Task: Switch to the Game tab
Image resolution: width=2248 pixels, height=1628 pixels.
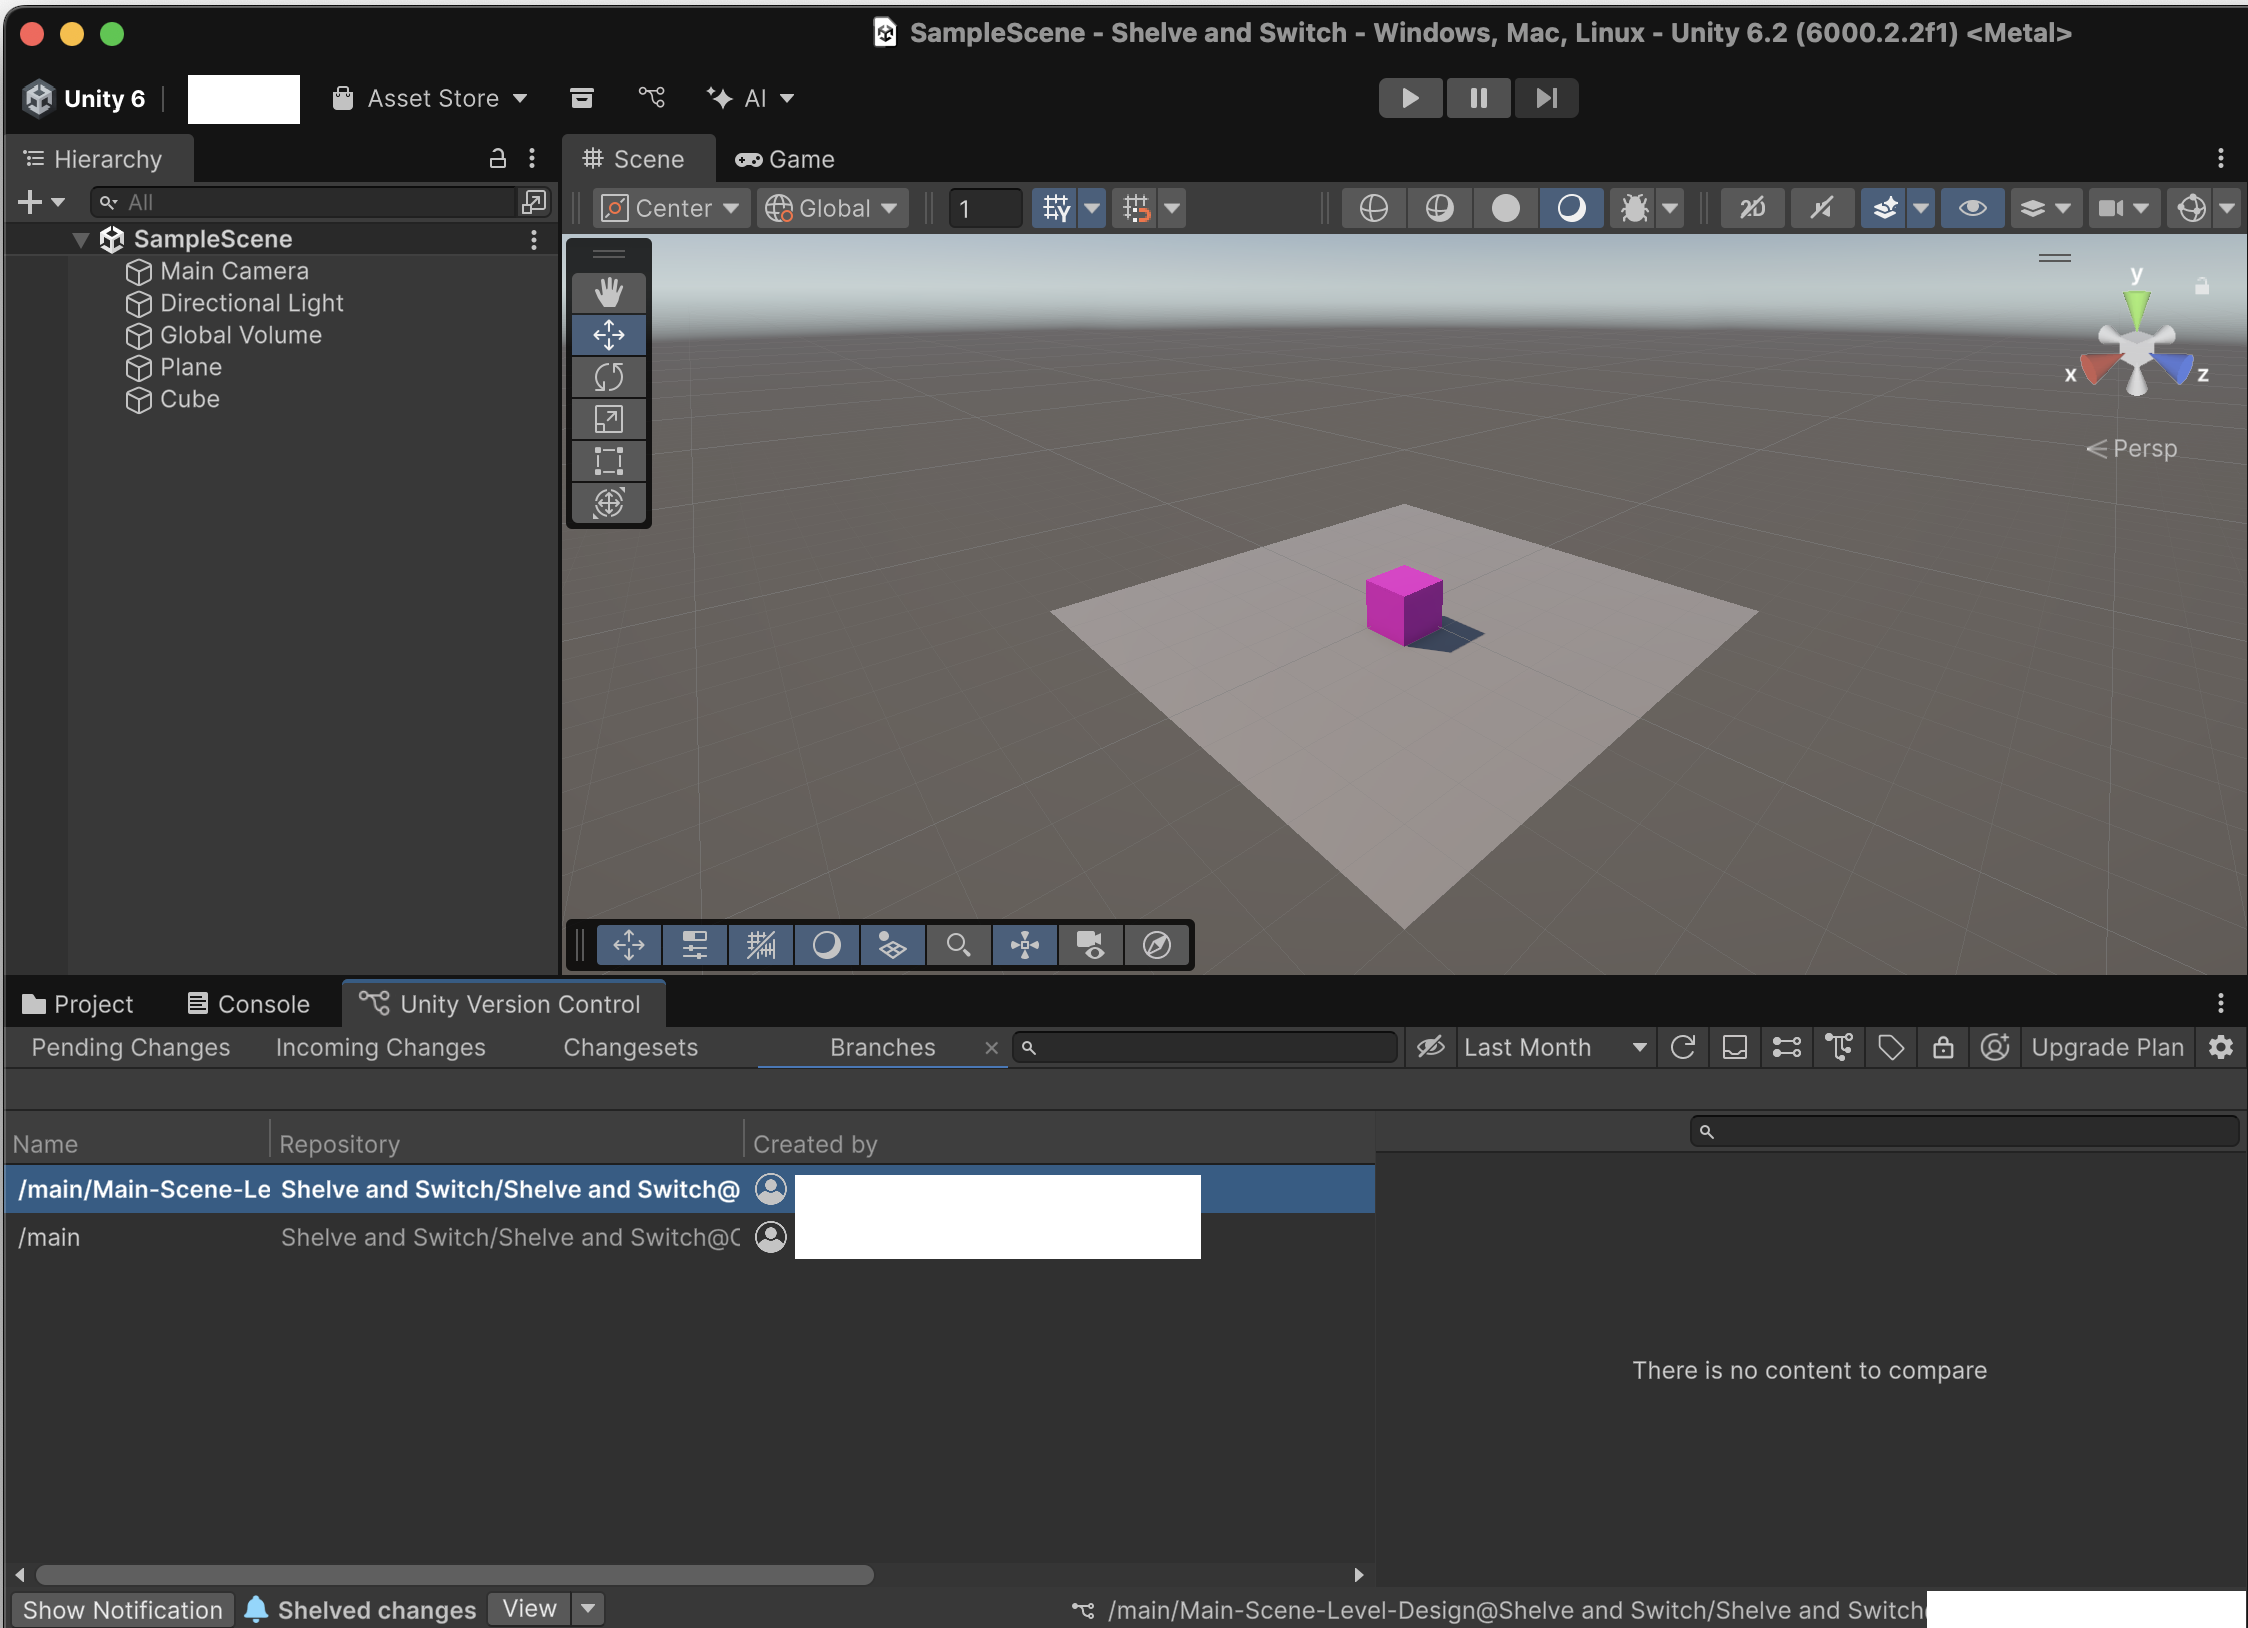Action: click(x=785, y=159)
